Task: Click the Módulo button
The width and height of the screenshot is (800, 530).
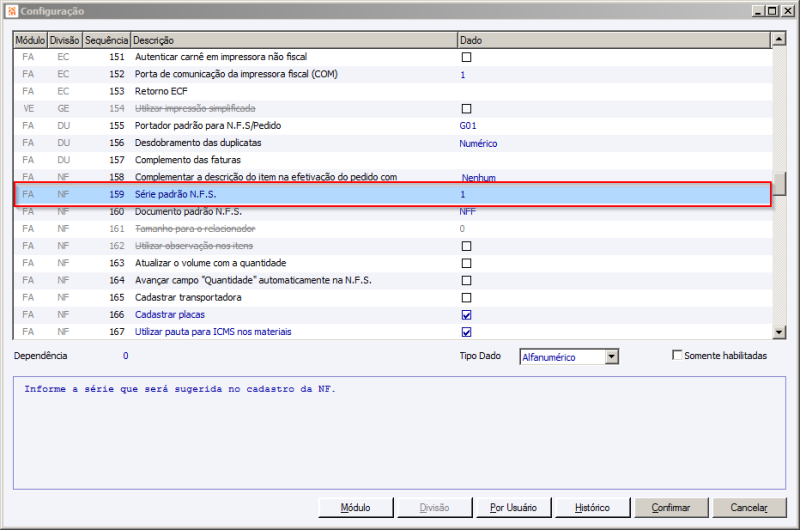Action: (x=356, y=508)
